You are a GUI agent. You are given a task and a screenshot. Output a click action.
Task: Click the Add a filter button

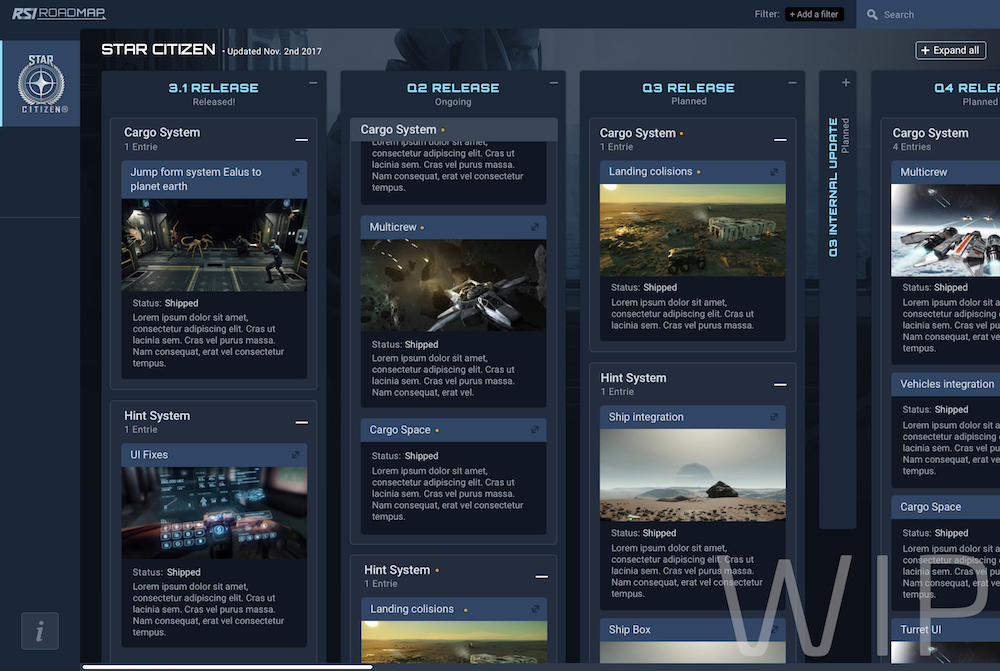(814, 15)
